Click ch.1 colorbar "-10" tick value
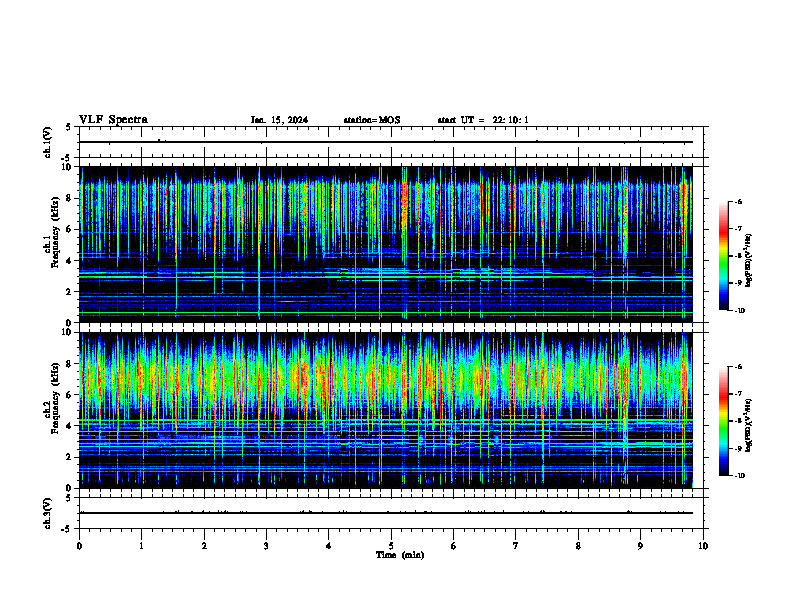Screen dimensions: 792x612 pyautogui.click(x=739, y=311)
